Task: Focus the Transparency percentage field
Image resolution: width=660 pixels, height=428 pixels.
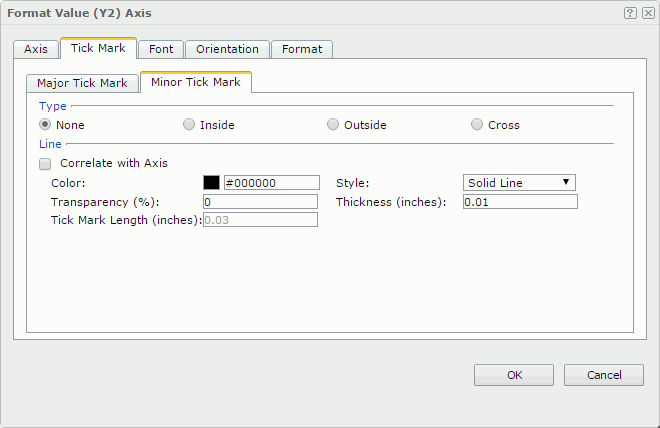Action: (x=260, y=201)
